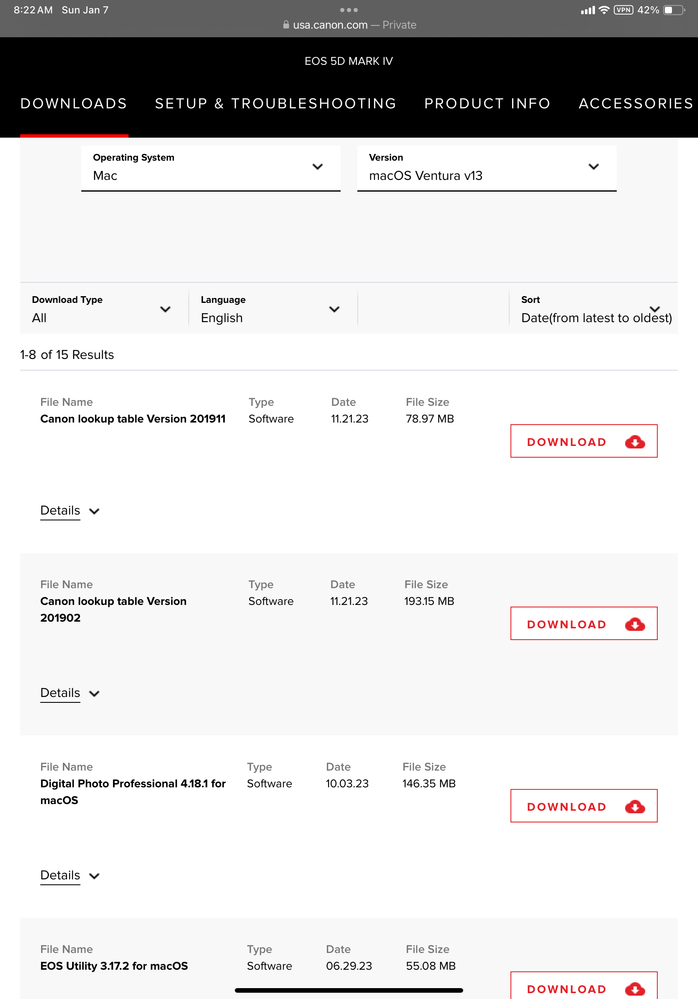Tap the usa.canon.com address bar
The image size is (698, 999).
pos(349,25)
